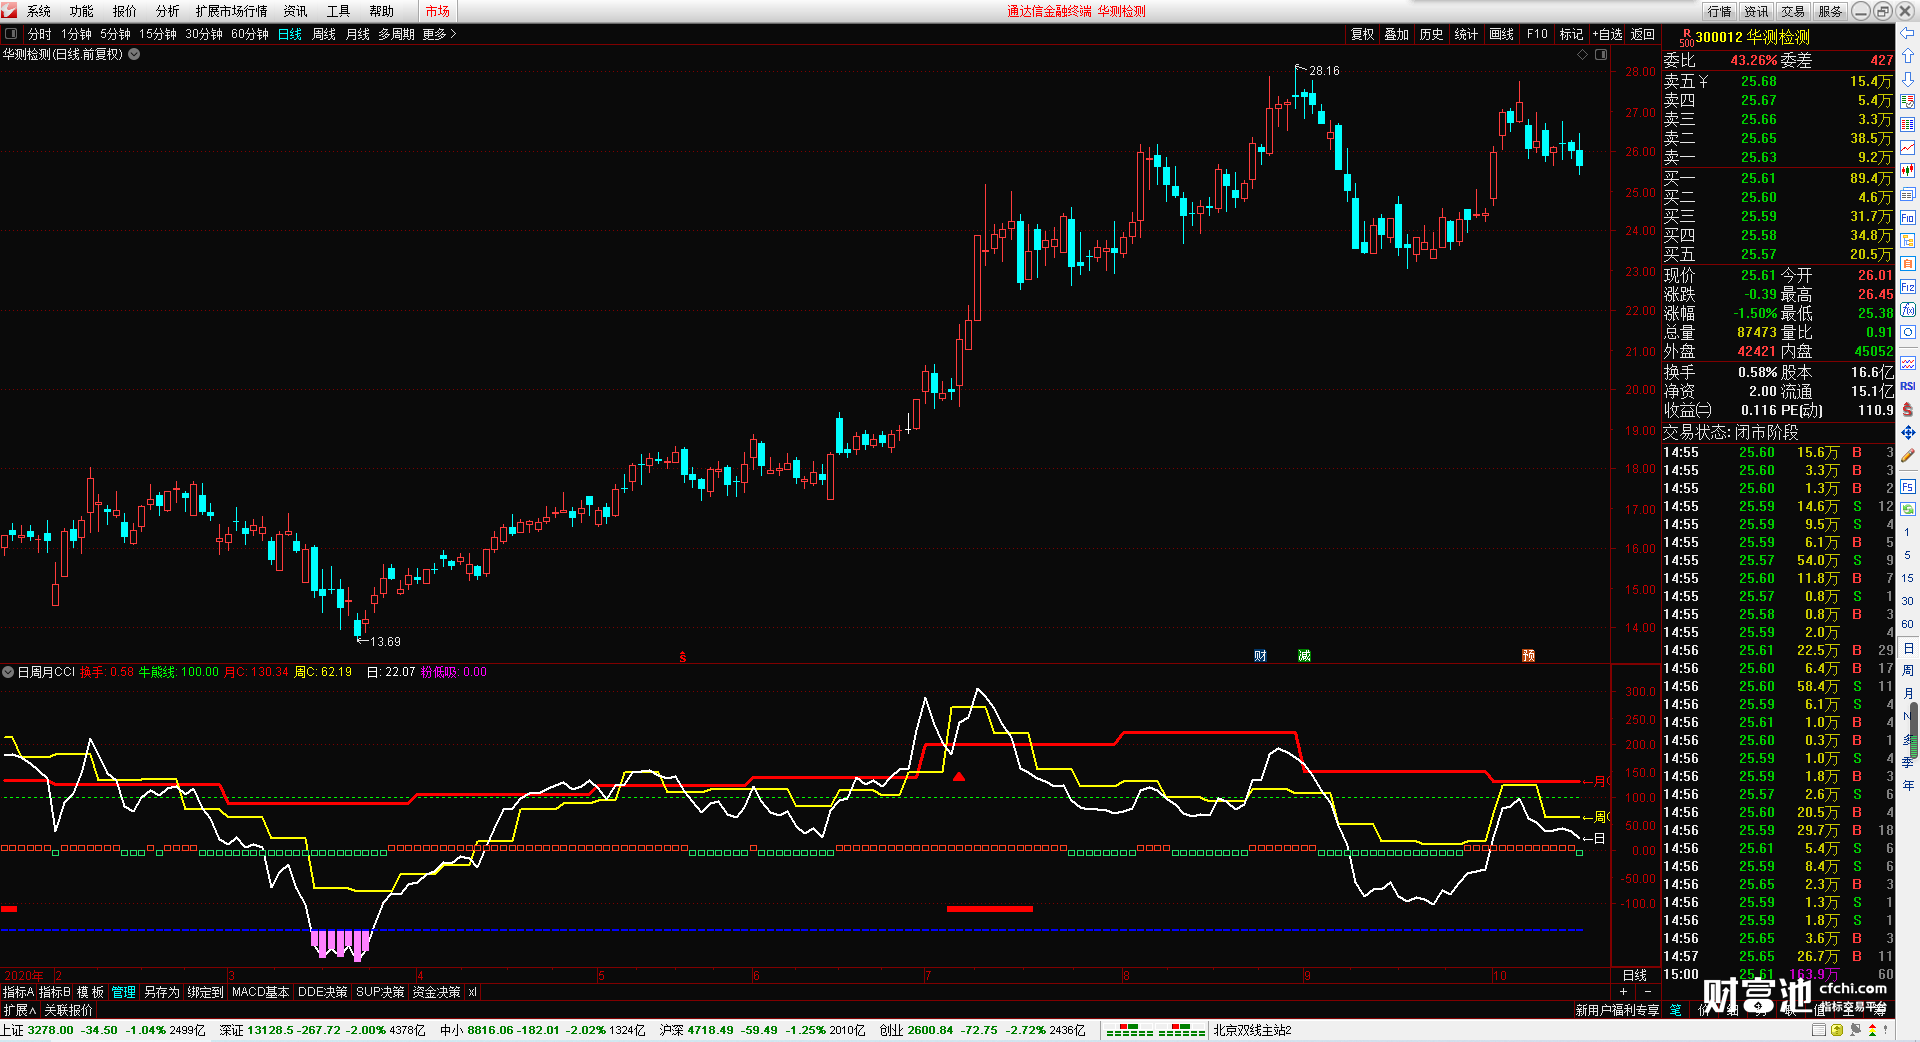Click the +自选 button
The height and width of the screenshot is (1042, 1920).
1608,34
